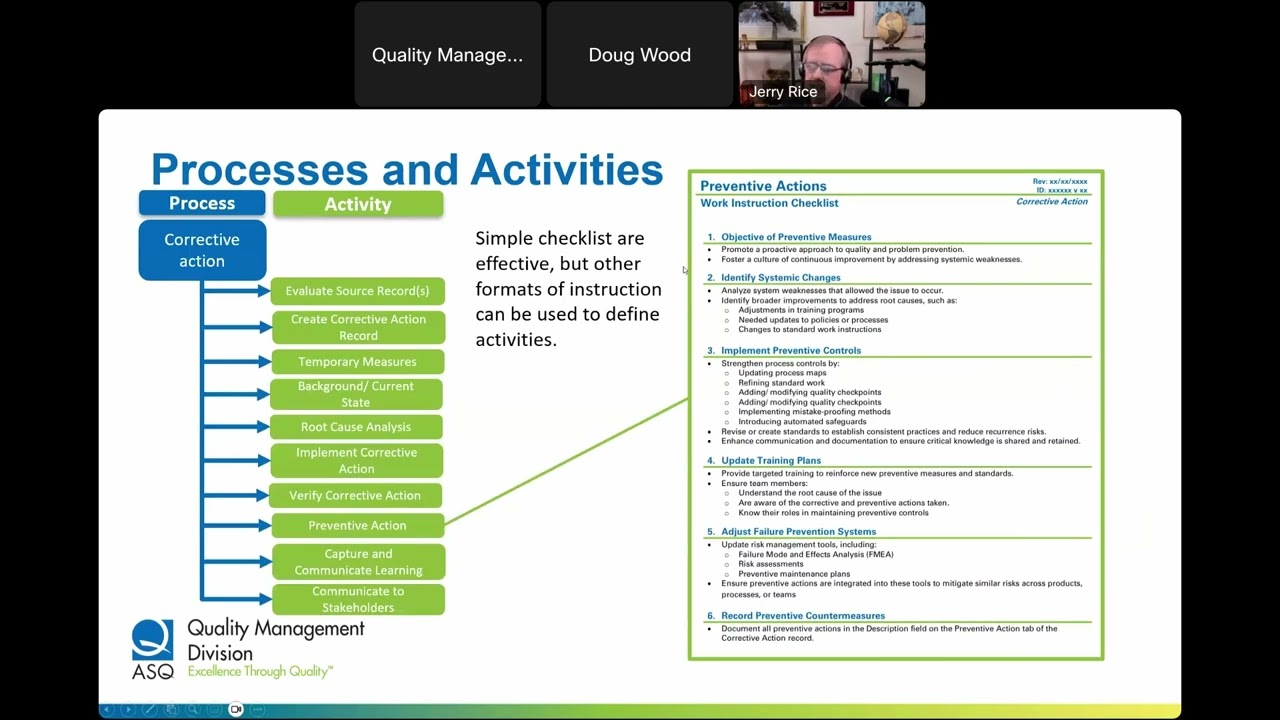This screenshot has height=720, width=1280.
Task: Select Create Corrective Action Record activity
Action: click(358, 327)
